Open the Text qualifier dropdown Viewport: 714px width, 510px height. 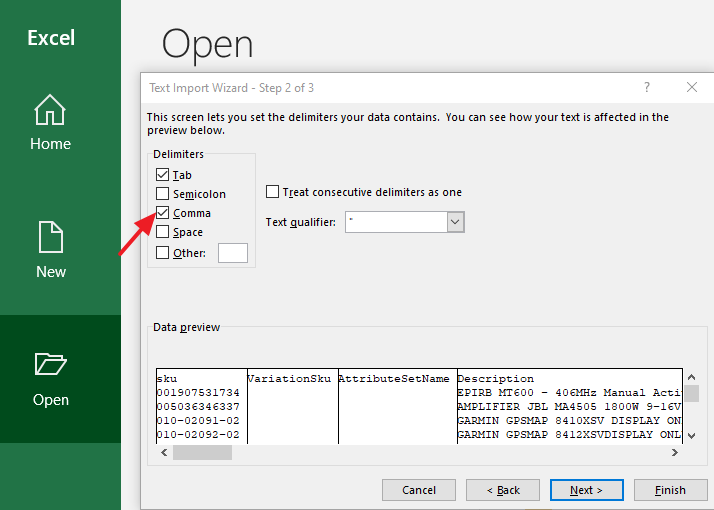[x=455, y=222]
